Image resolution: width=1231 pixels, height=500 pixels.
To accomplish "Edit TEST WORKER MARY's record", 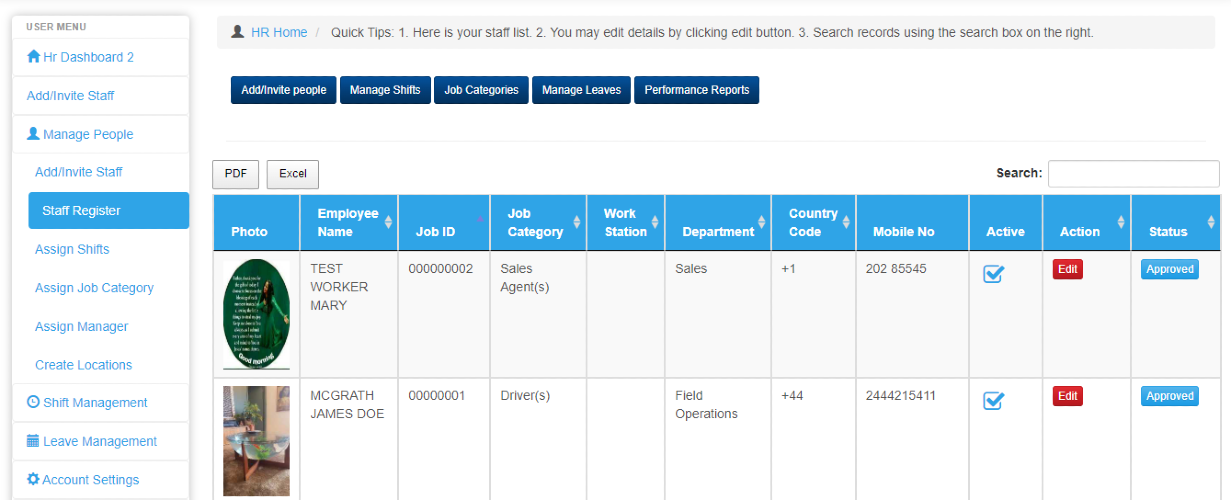I will coord(1068,269).
